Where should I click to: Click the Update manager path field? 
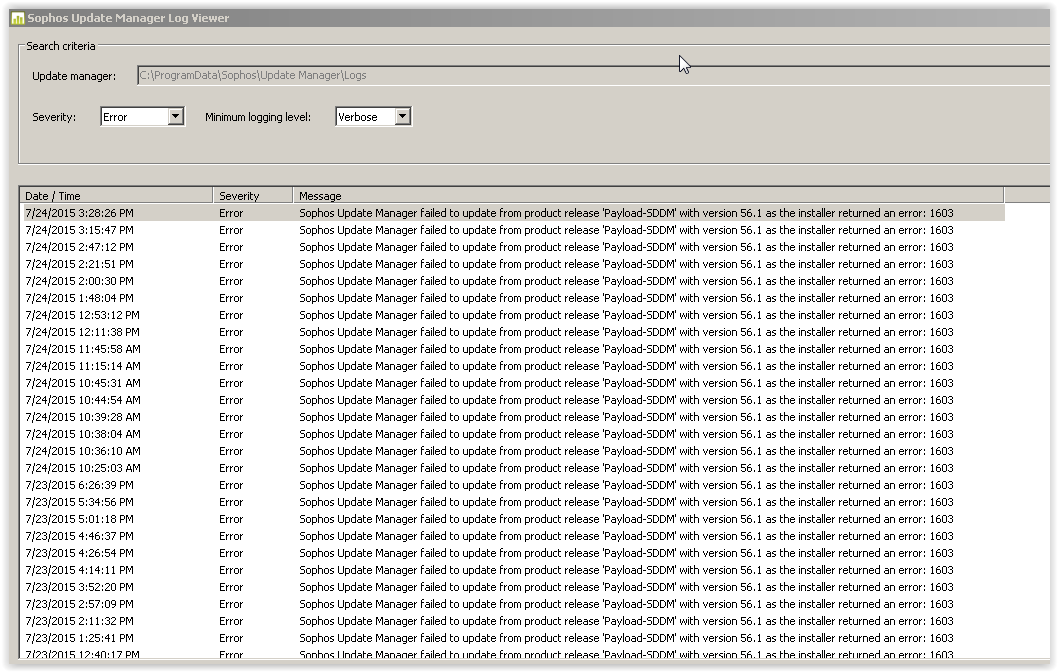[x=593, y=76]
